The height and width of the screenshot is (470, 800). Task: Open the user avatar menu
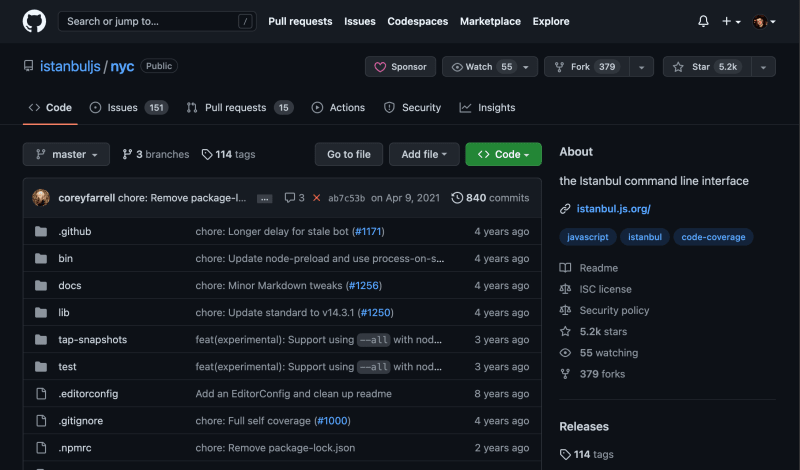764,21
